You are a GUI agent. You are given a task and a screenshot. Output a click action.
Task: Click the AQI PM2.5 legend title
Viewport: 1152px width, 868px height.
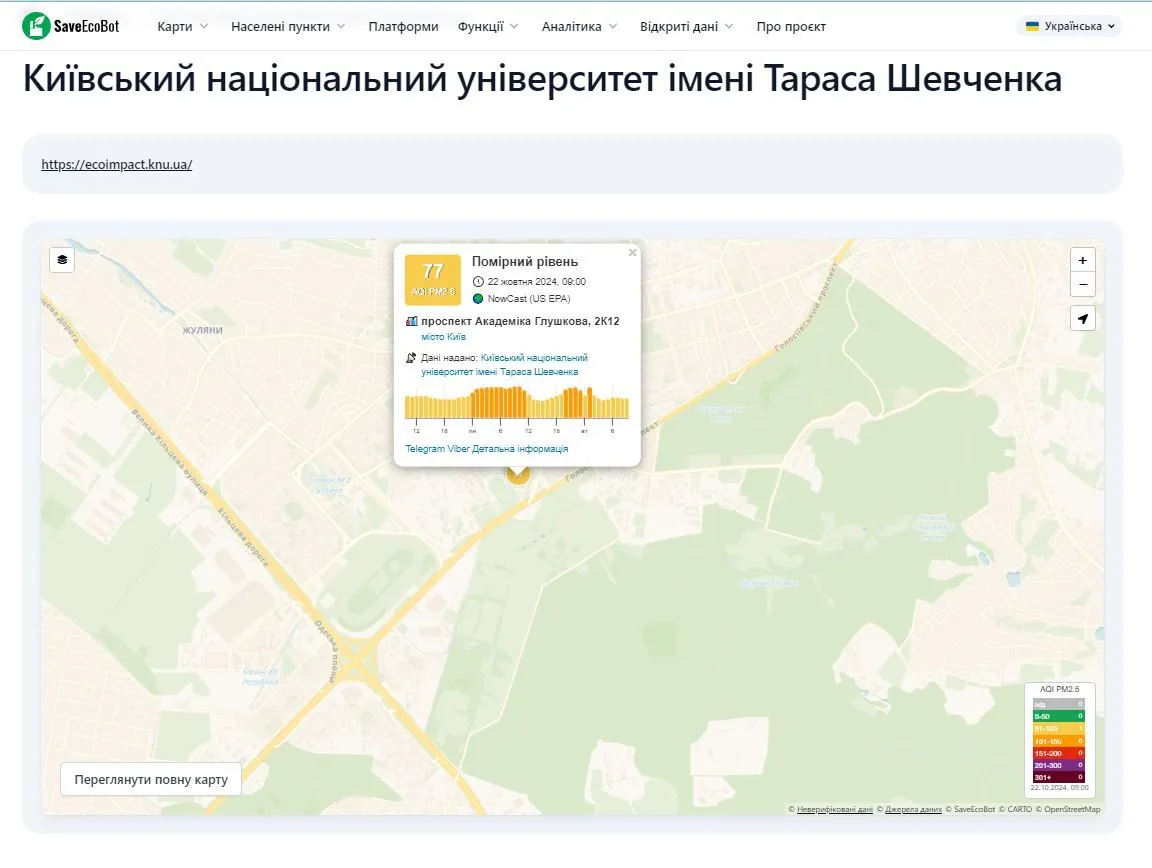[1059, 689]
